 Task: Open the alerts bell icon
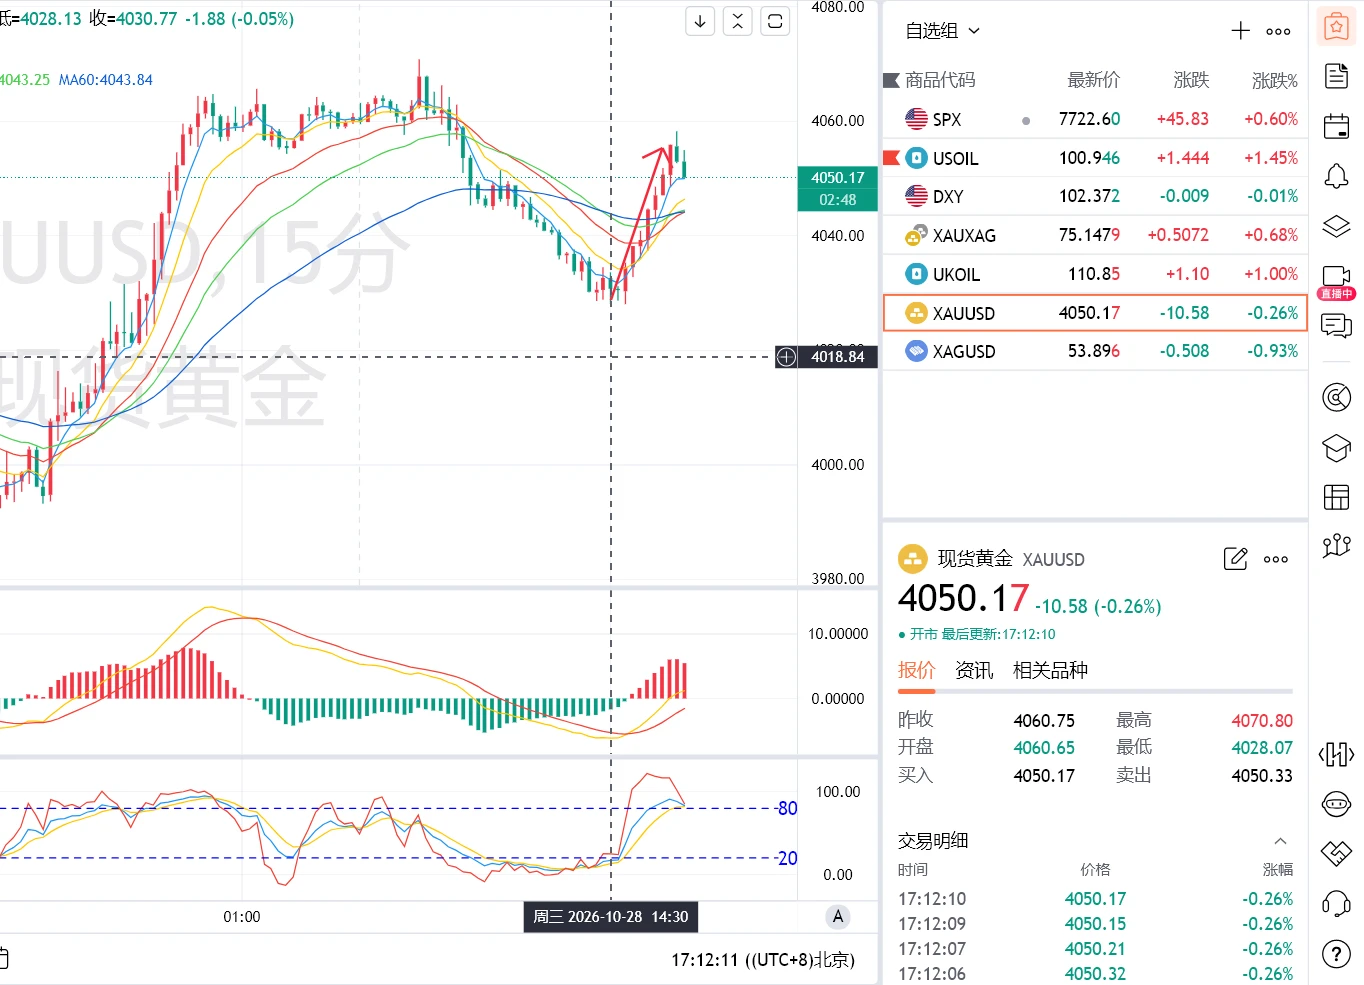(1336, 176)
